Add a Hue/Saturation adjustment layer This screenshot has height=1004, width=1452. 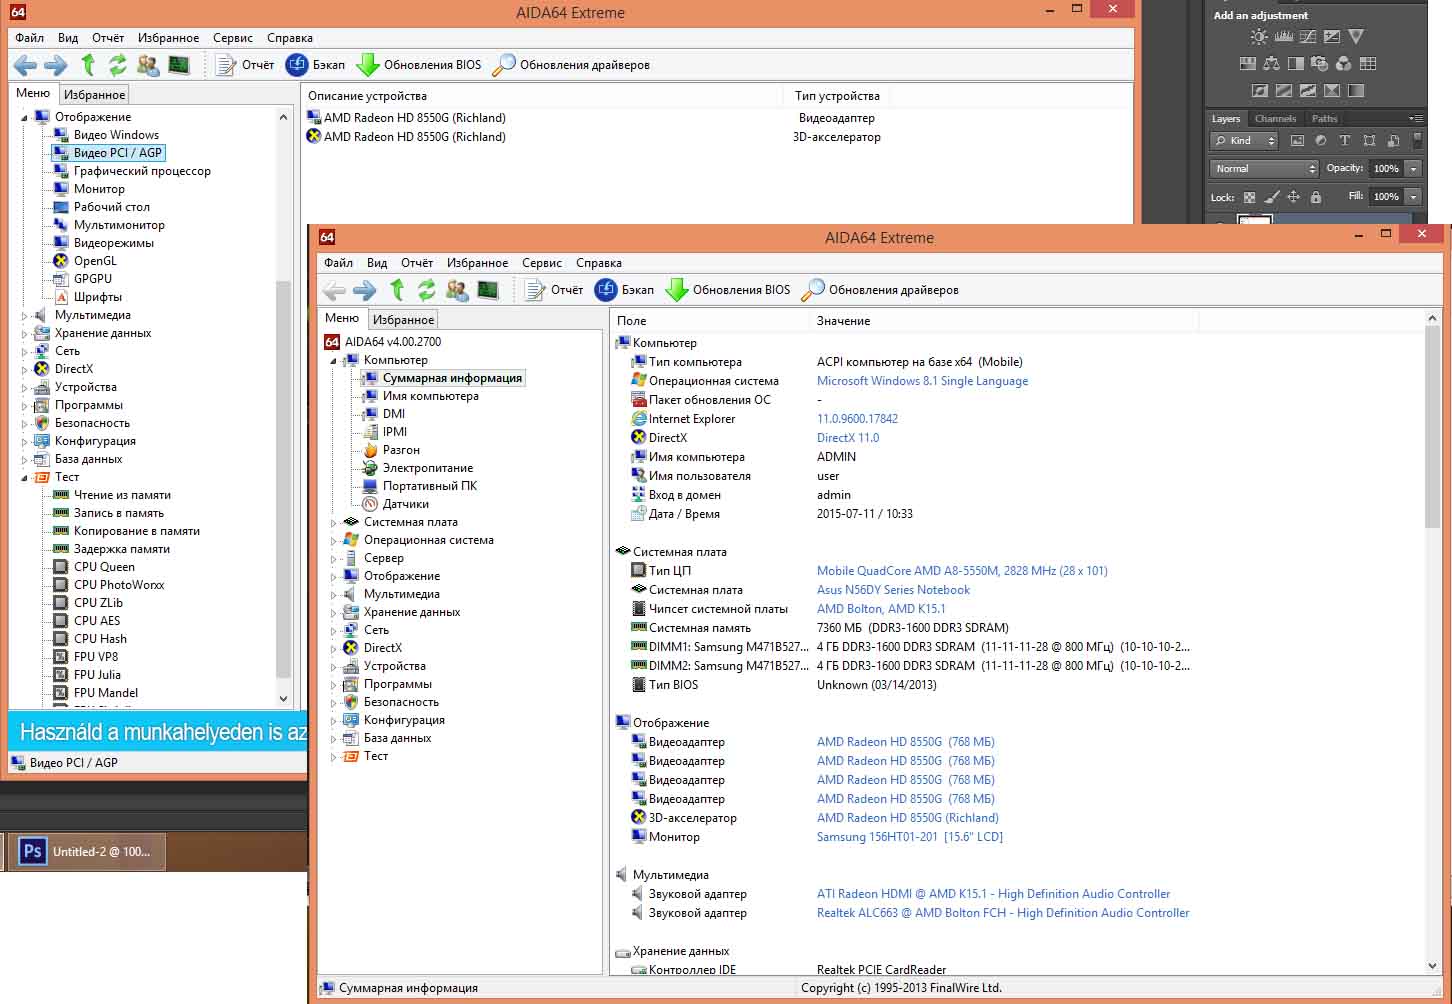click(1247, 64)
